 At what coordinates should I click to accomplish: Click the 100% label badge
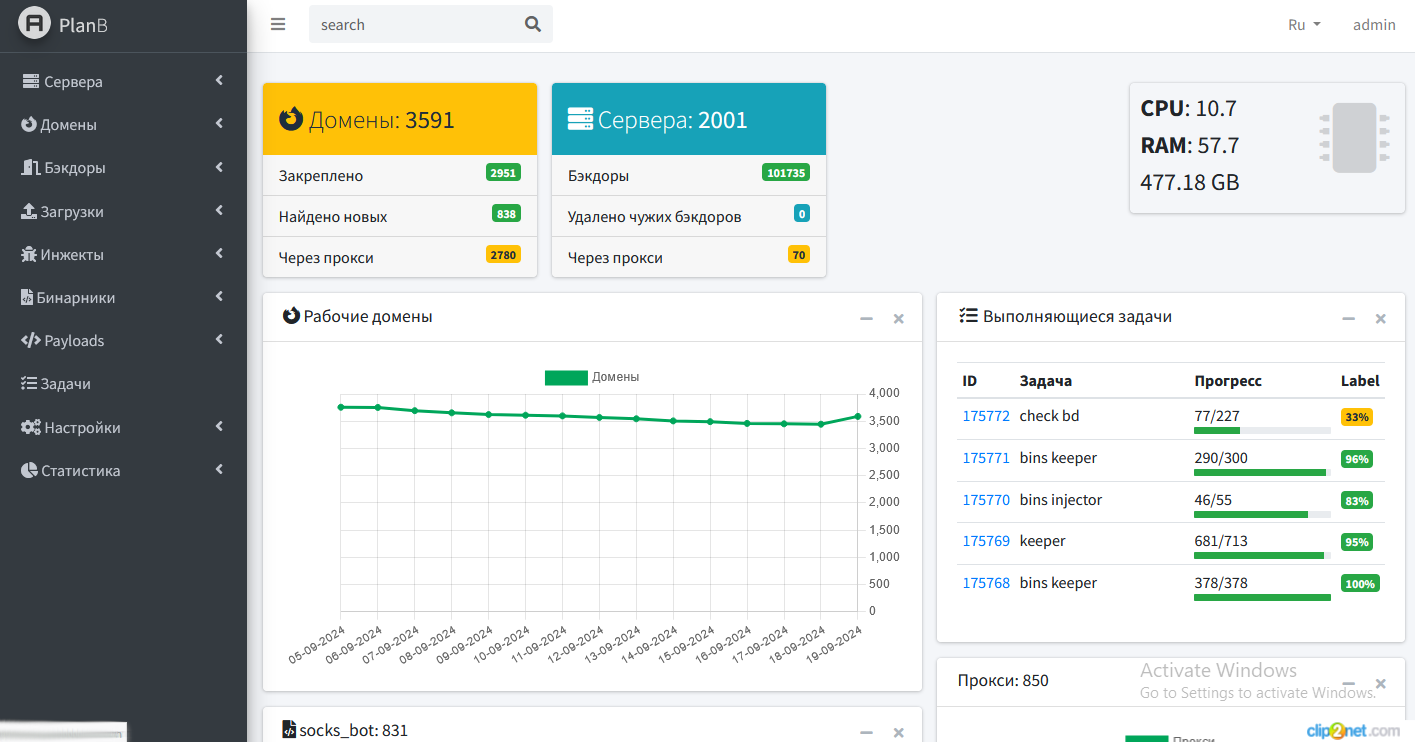1360,583
